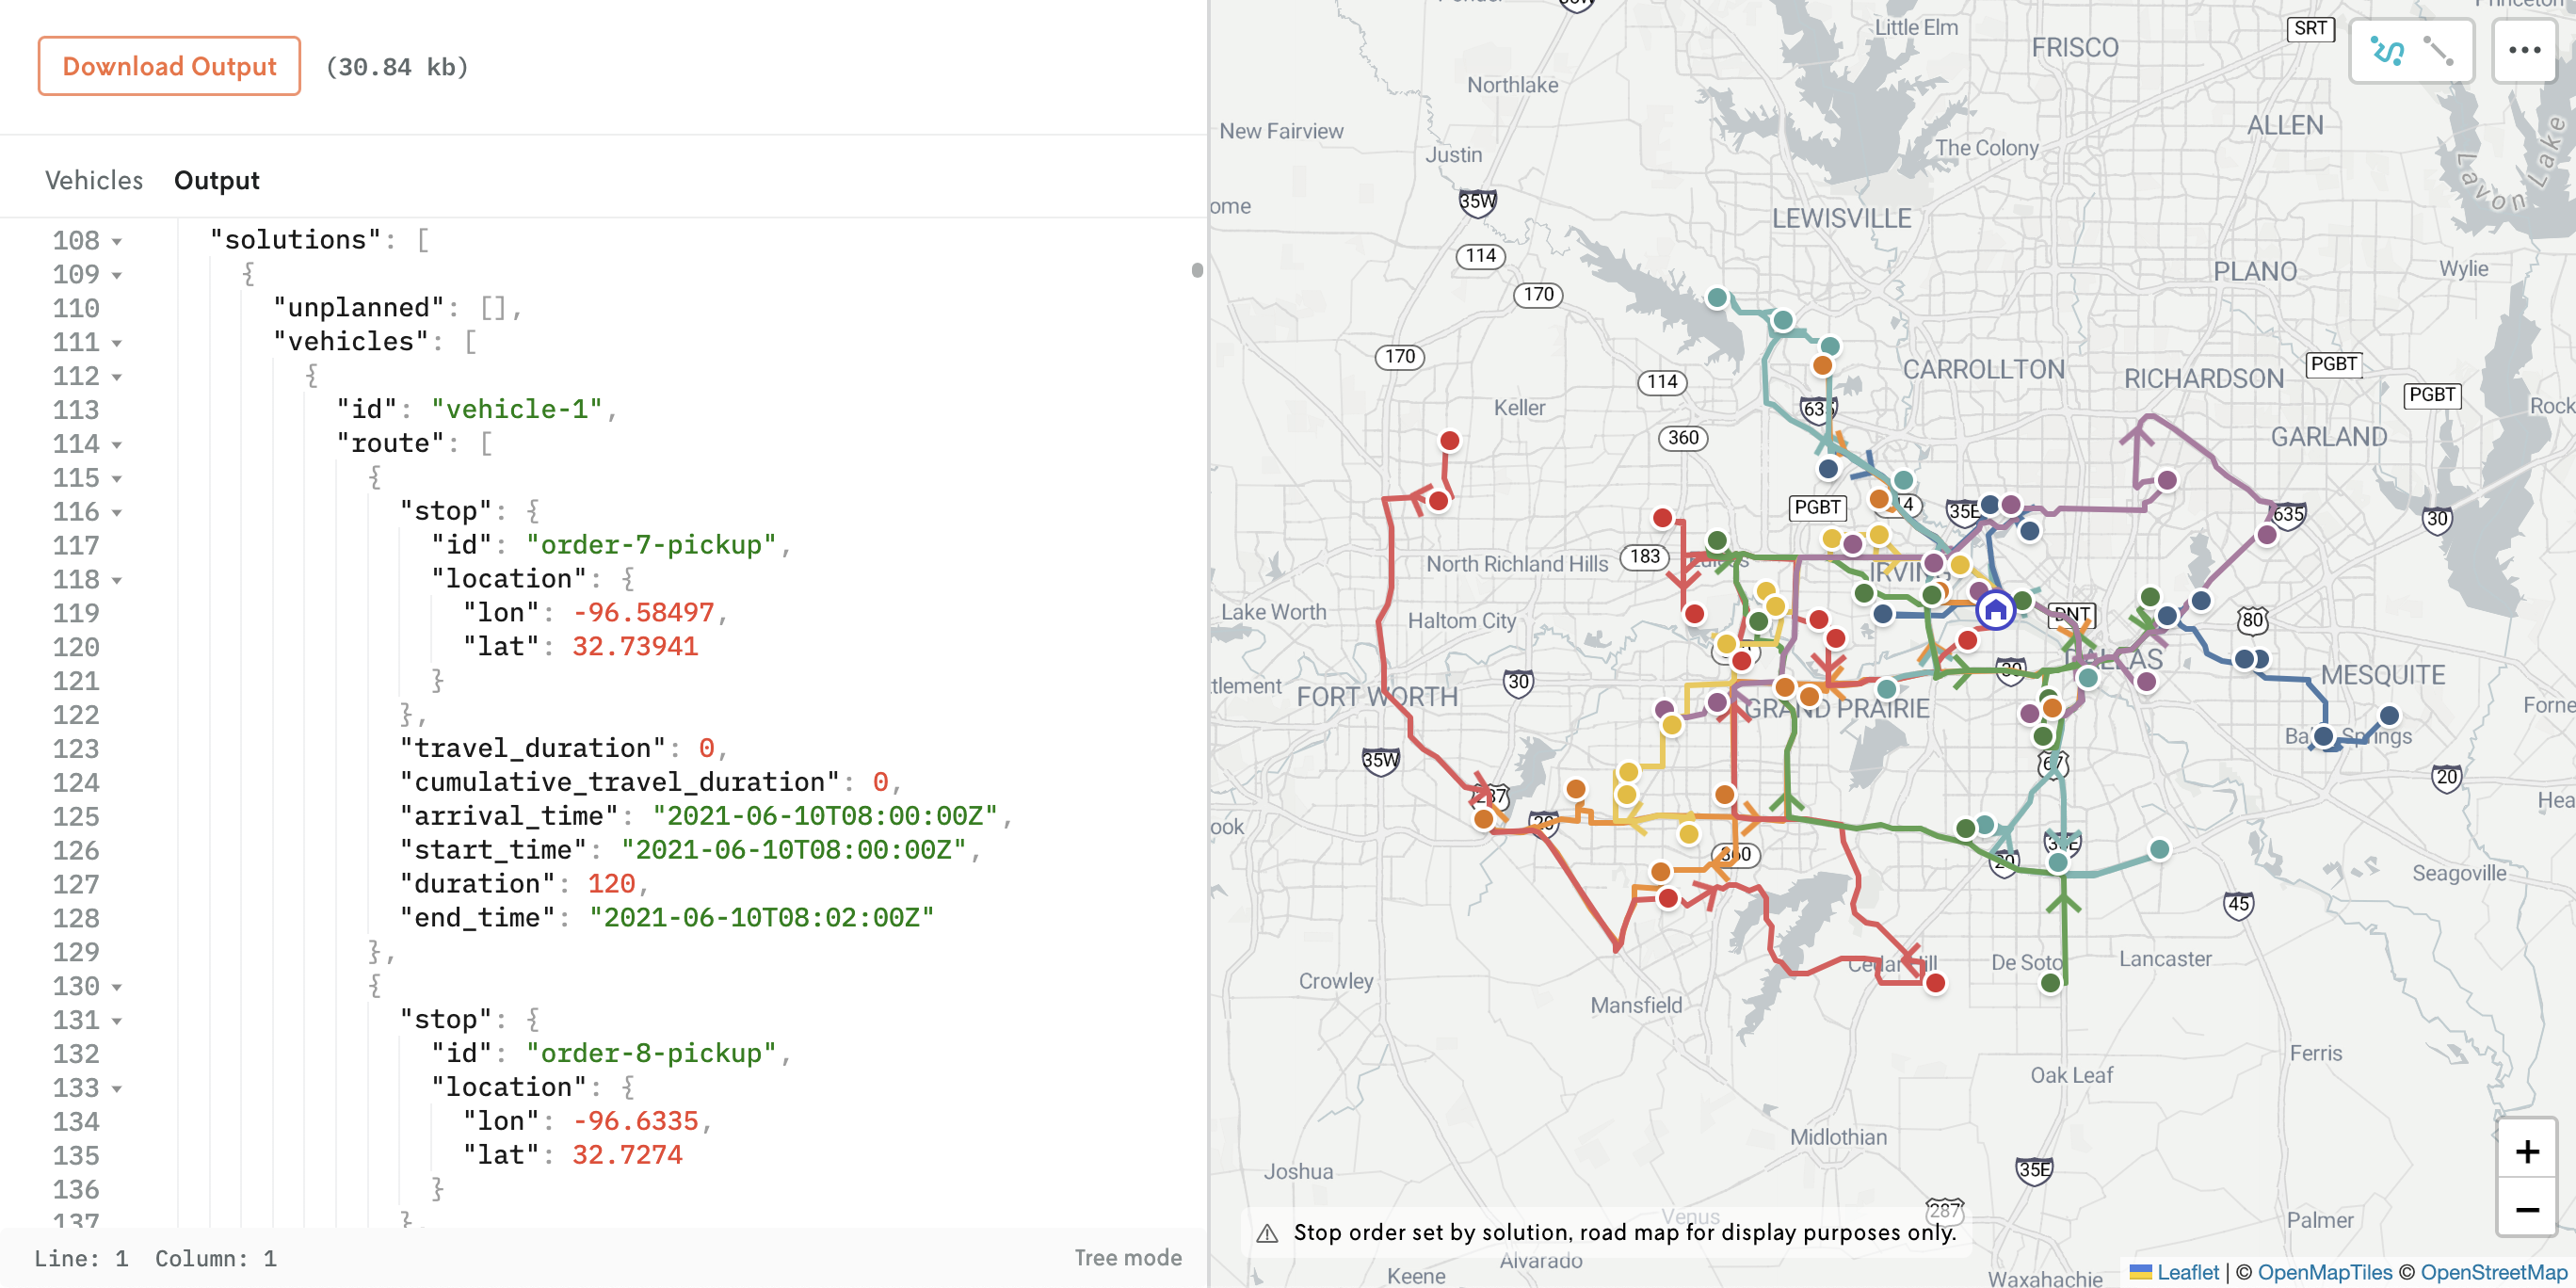Image resolution: width=2576 pixels, height=1288 pixels.
Task: Click the lon value -96.6335
Action: (x=635, y=1121)
